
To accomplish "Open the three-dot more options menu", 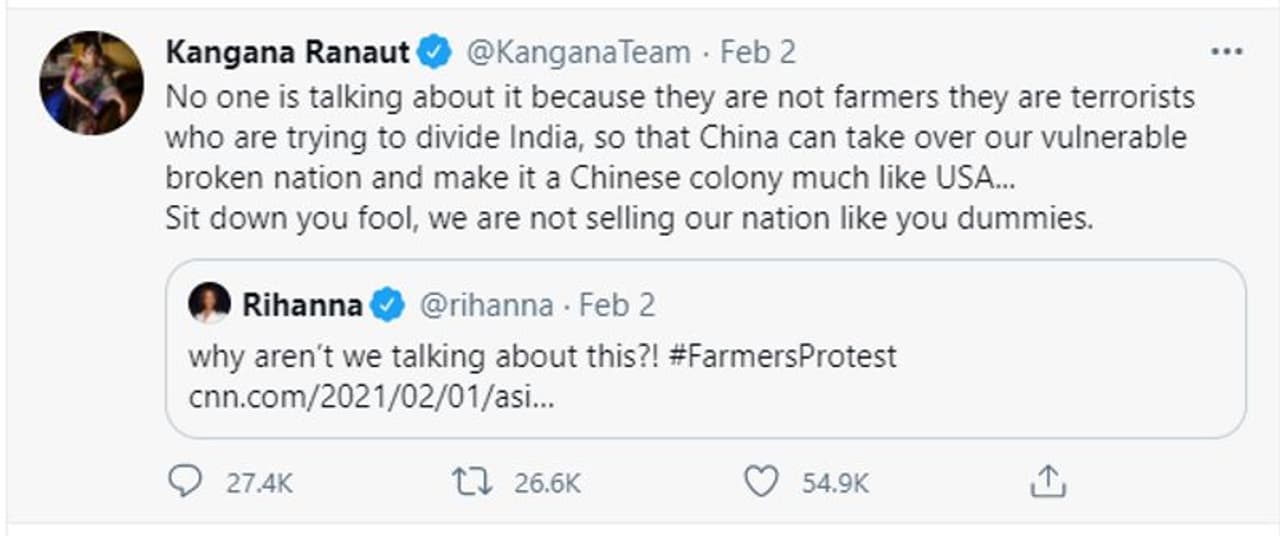I will pos(1226,52).
